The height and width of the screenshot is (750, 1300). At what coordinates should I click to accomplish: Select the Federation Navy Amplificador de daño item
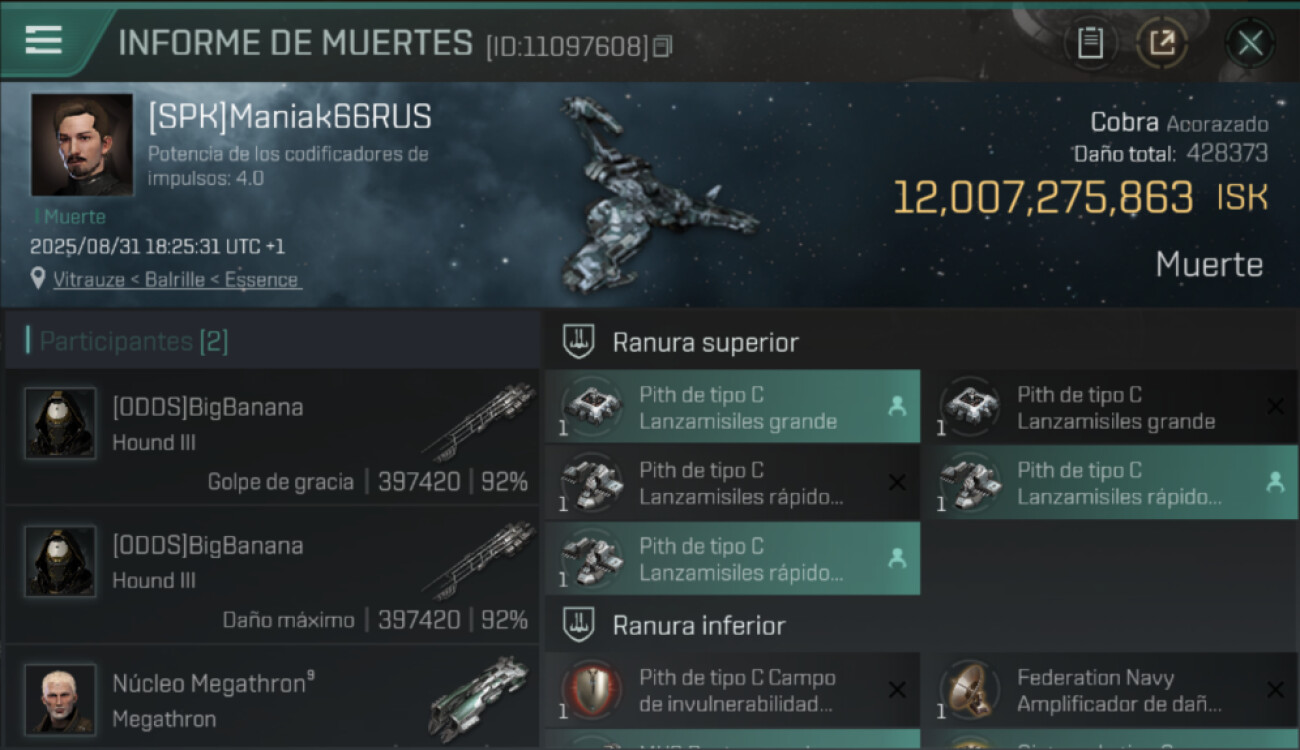pos(1111,690)
